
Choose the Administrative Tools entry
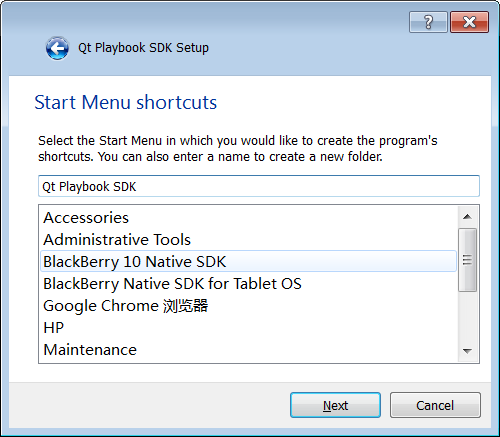point(248,240)
